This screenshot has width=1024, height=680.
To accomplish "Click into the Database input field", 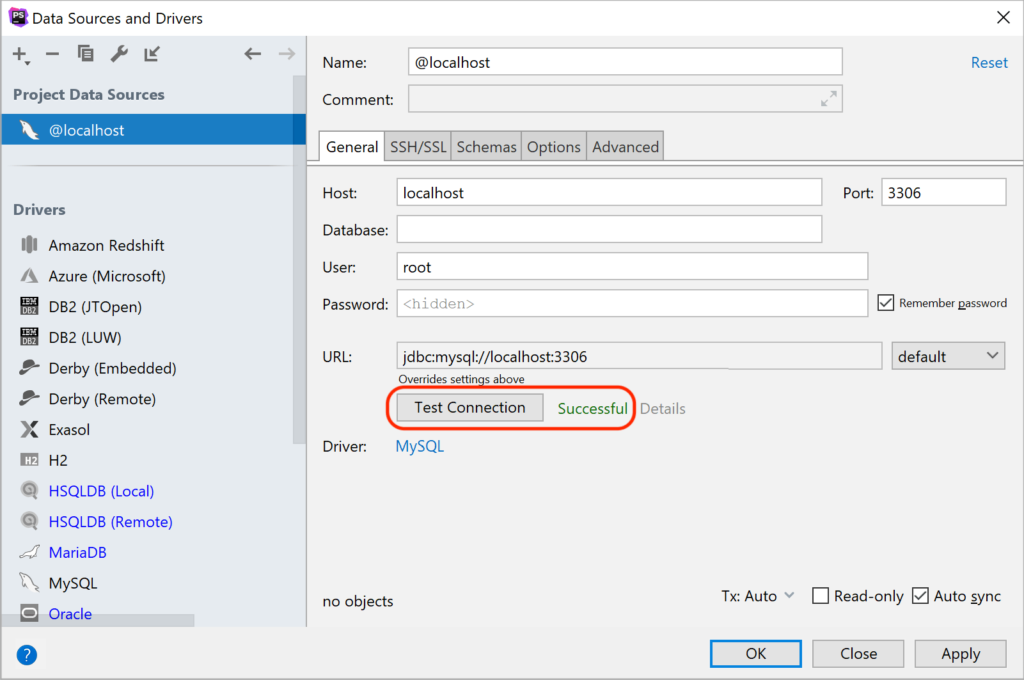I will (609, 230).
